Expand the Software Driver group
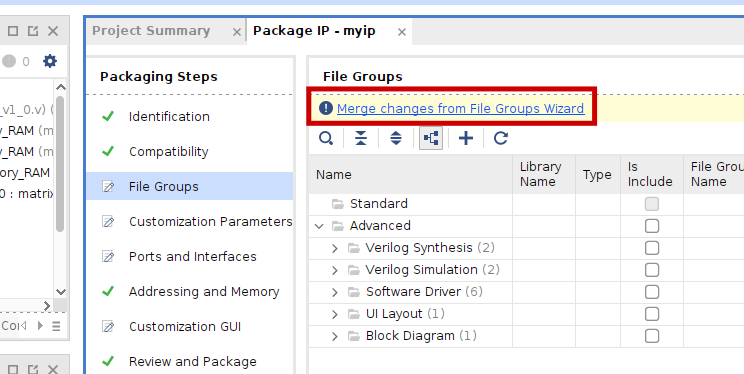This screenshot has width=744, height=374. coord(335,292)
